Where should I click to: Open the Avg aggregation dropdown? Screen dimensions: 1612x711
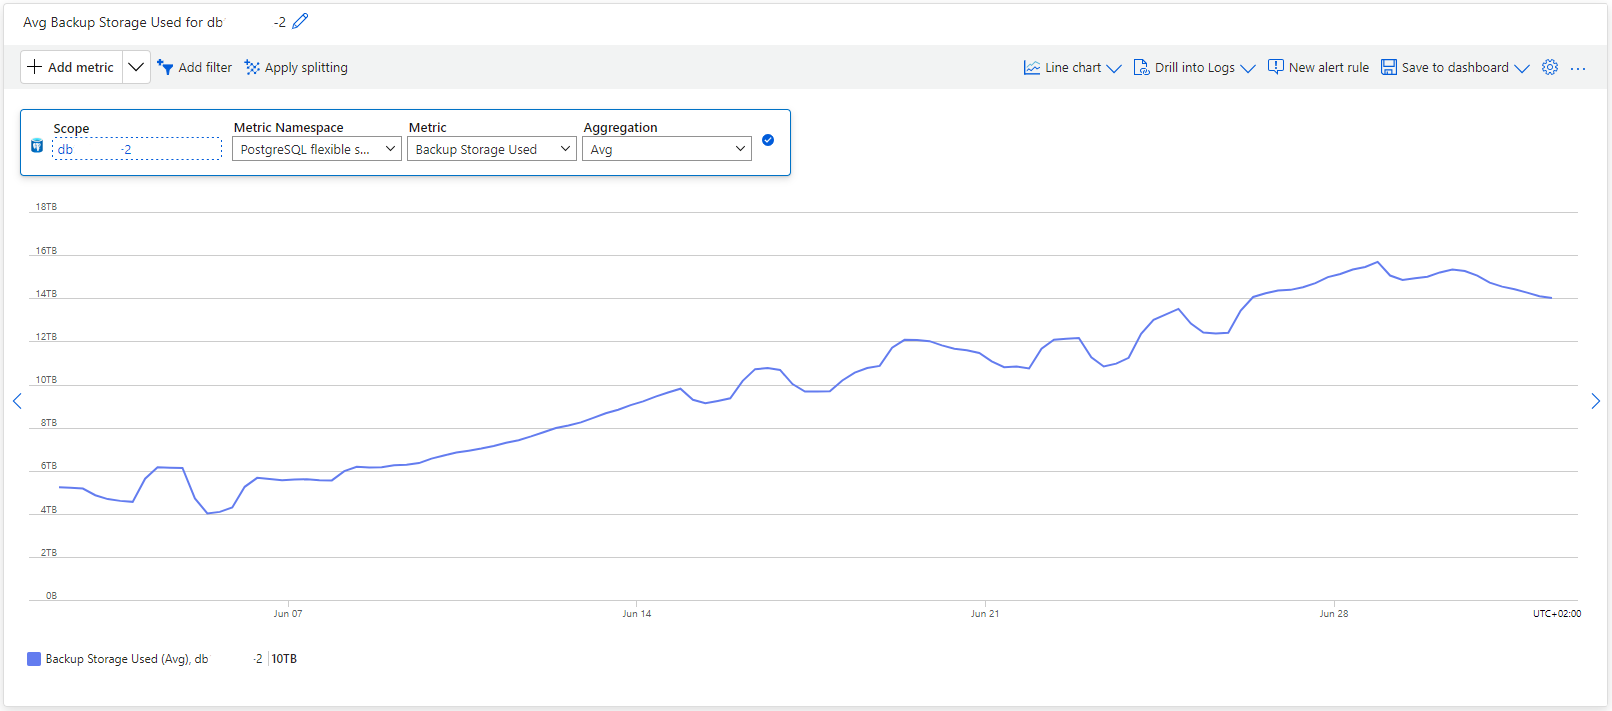coord(667,149)
